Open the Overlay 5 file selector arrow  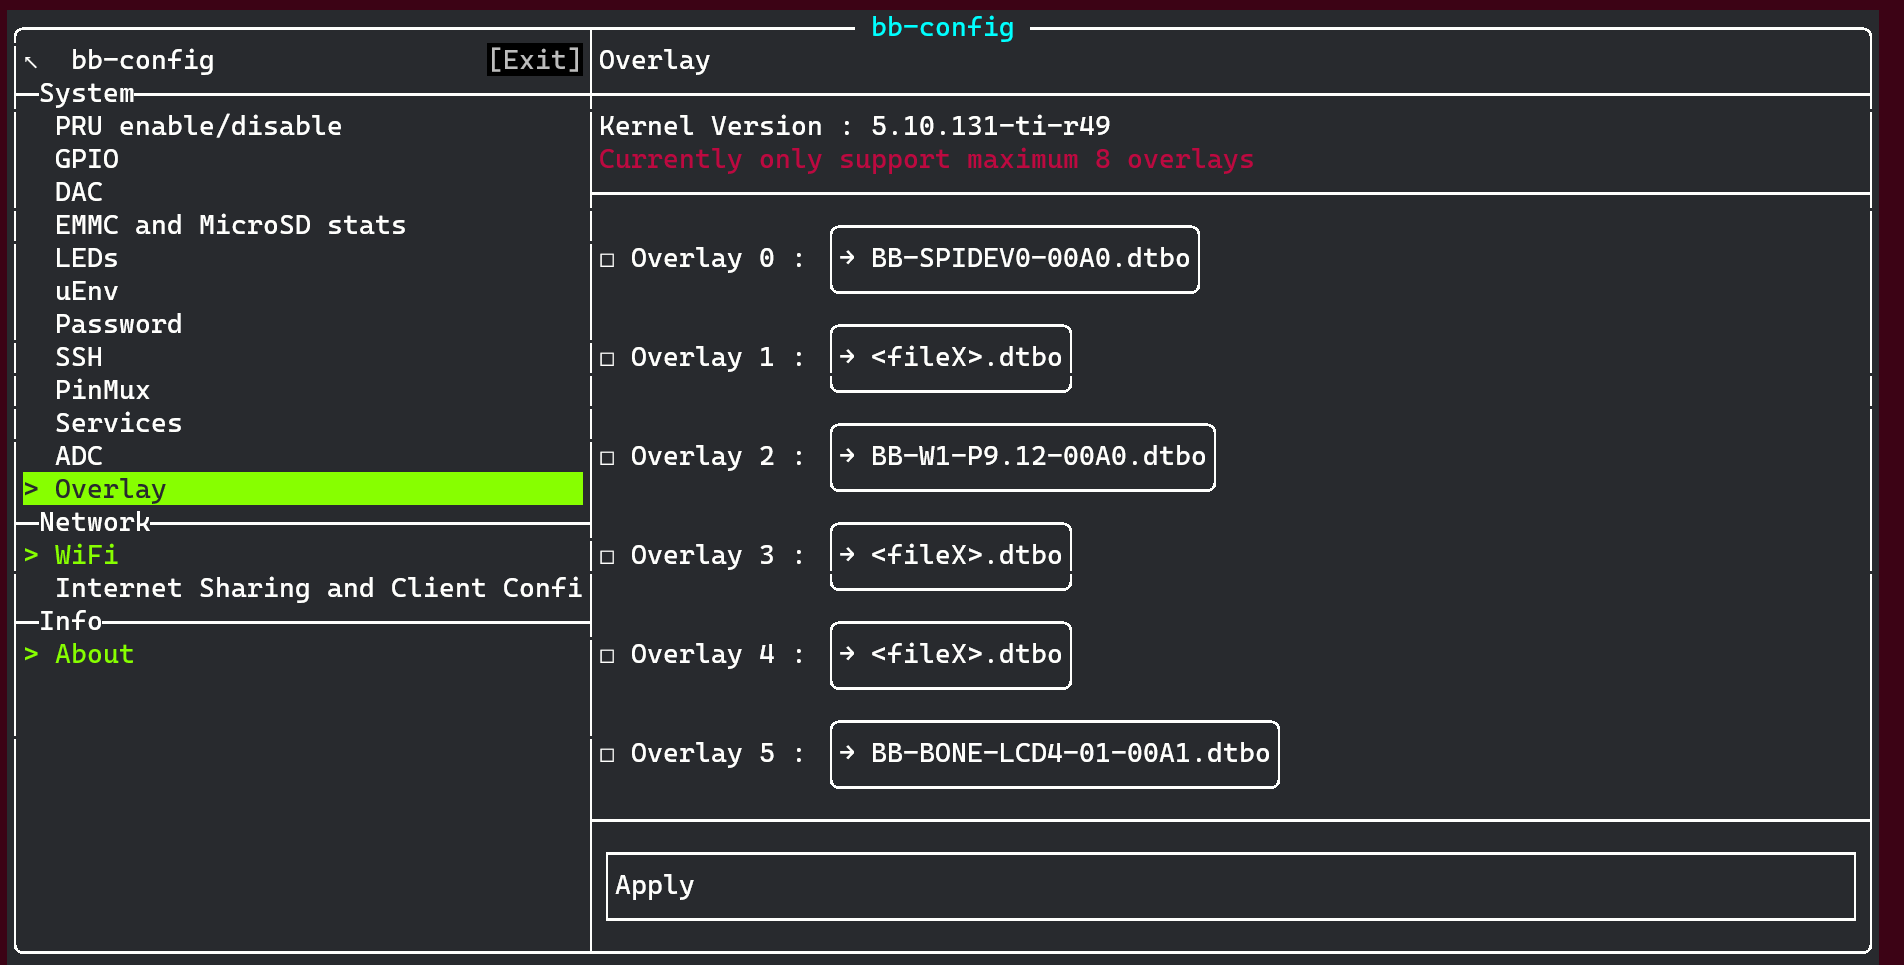849,754
